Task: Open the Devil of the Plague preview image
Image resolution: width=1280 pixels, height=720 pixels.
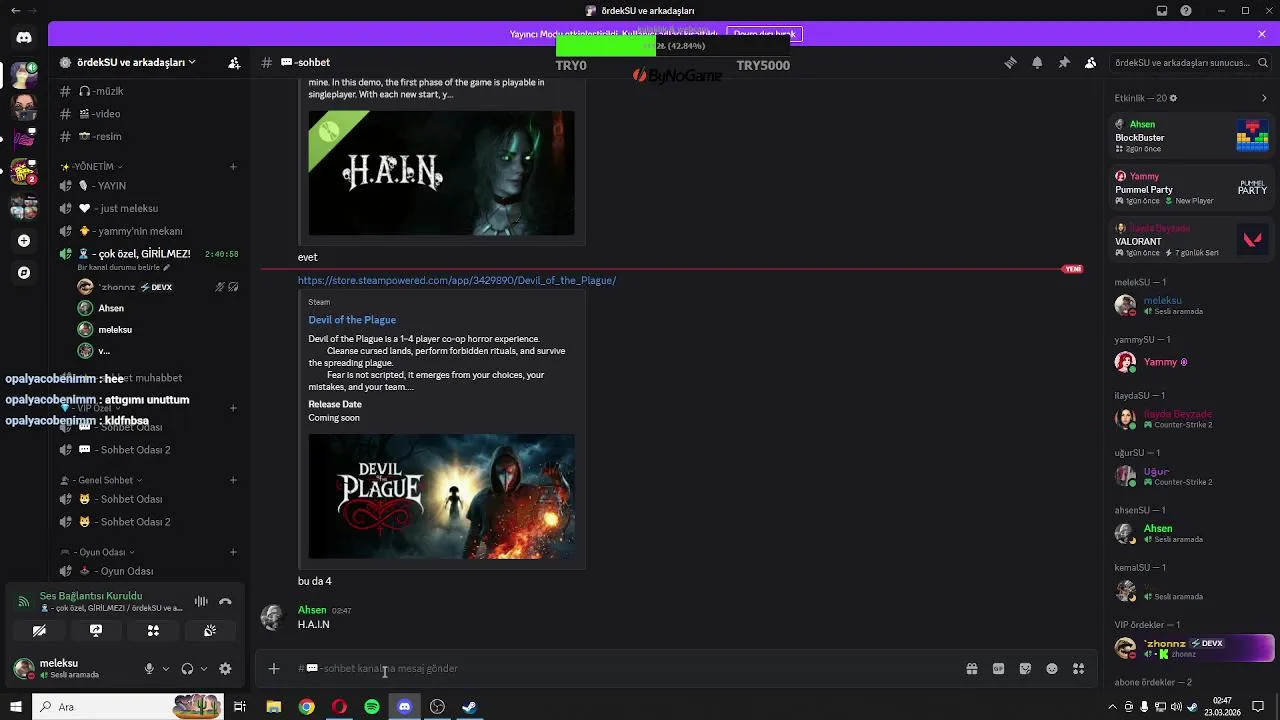Action: 441,496
